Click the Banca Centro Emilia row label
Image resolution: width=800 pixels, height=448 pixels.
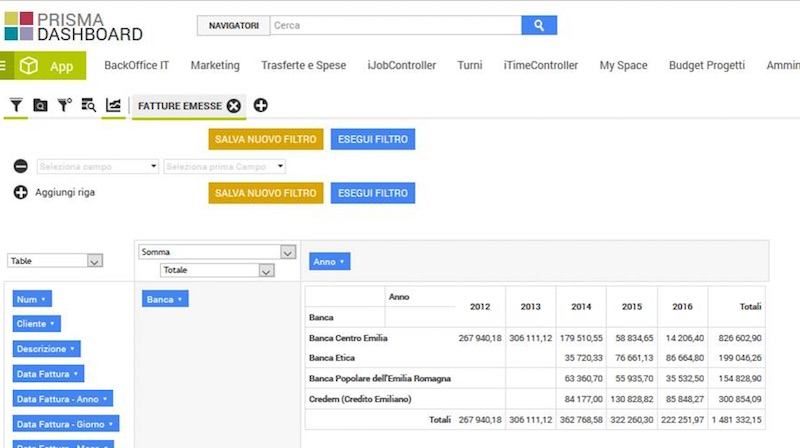(x=348, y=338)
